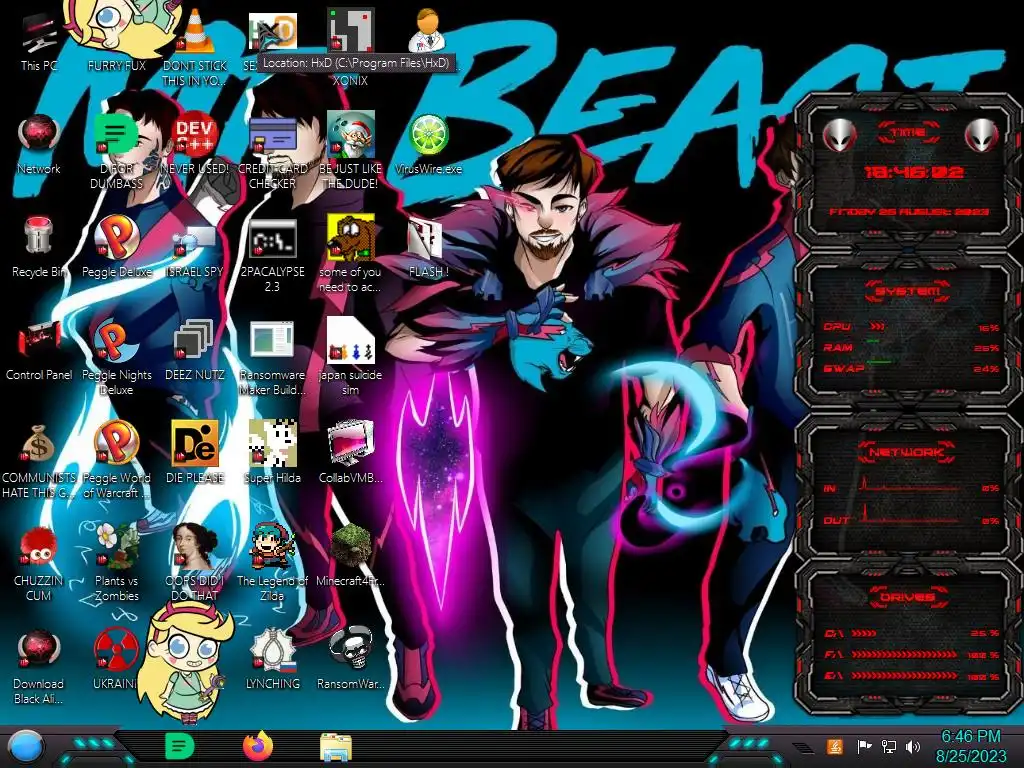Click the widget clock 18:46:02
Screen dimensions: 1024x768
[x=913, y=172]
